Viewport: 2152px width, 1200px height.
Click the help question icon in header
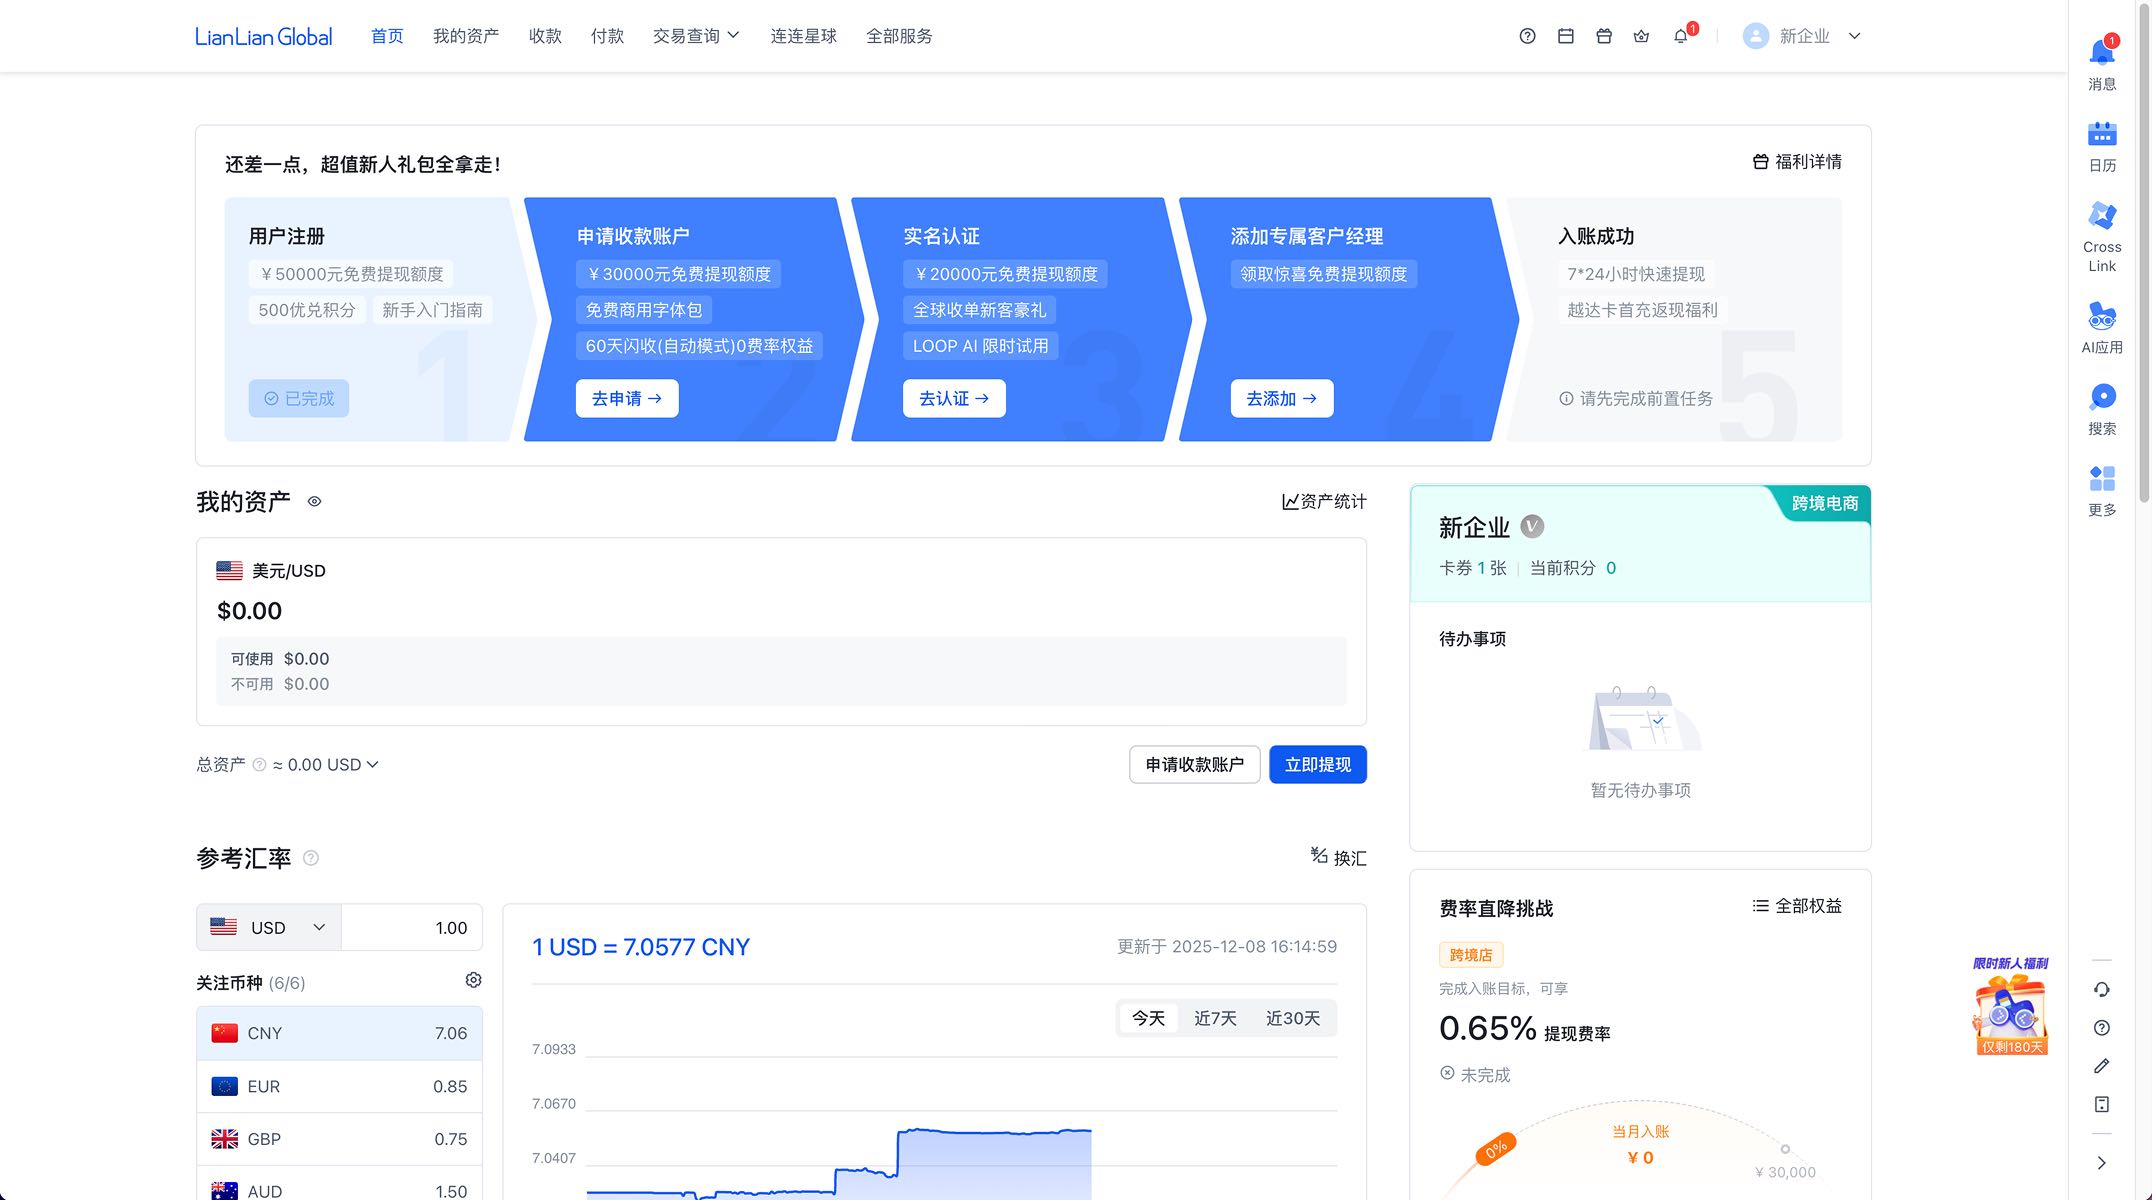click(x=1527, y=36)
